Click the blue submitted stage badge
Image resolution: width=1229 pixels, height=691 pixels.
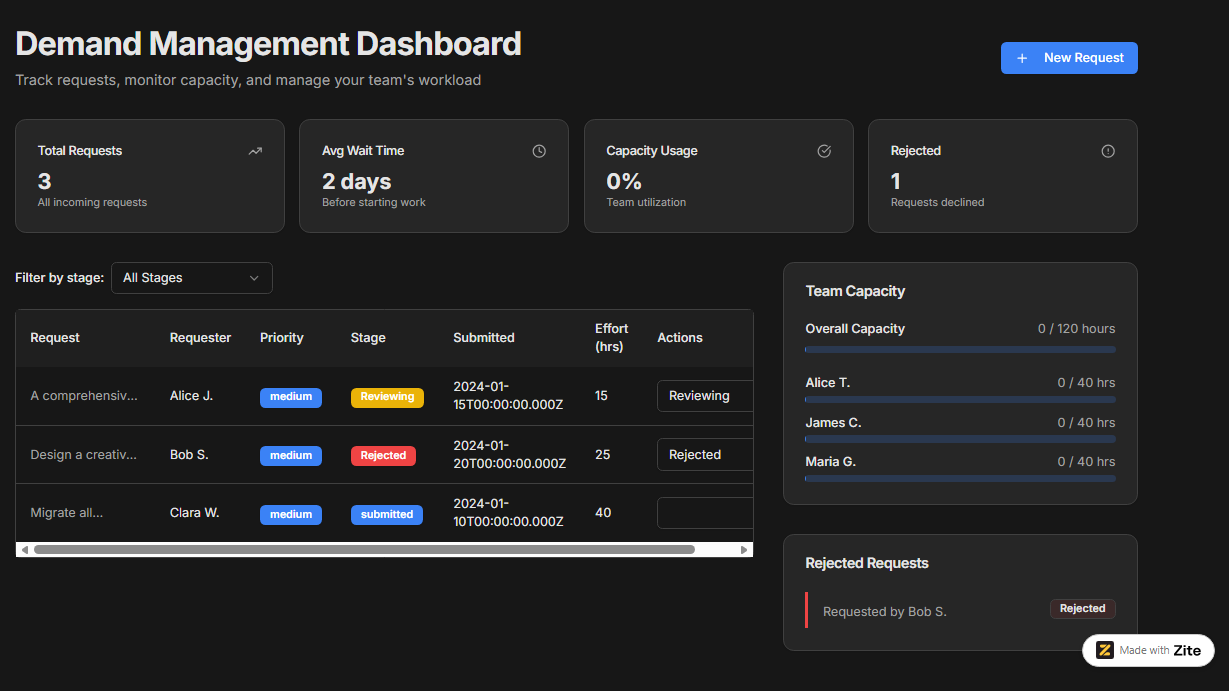point(387,515)
